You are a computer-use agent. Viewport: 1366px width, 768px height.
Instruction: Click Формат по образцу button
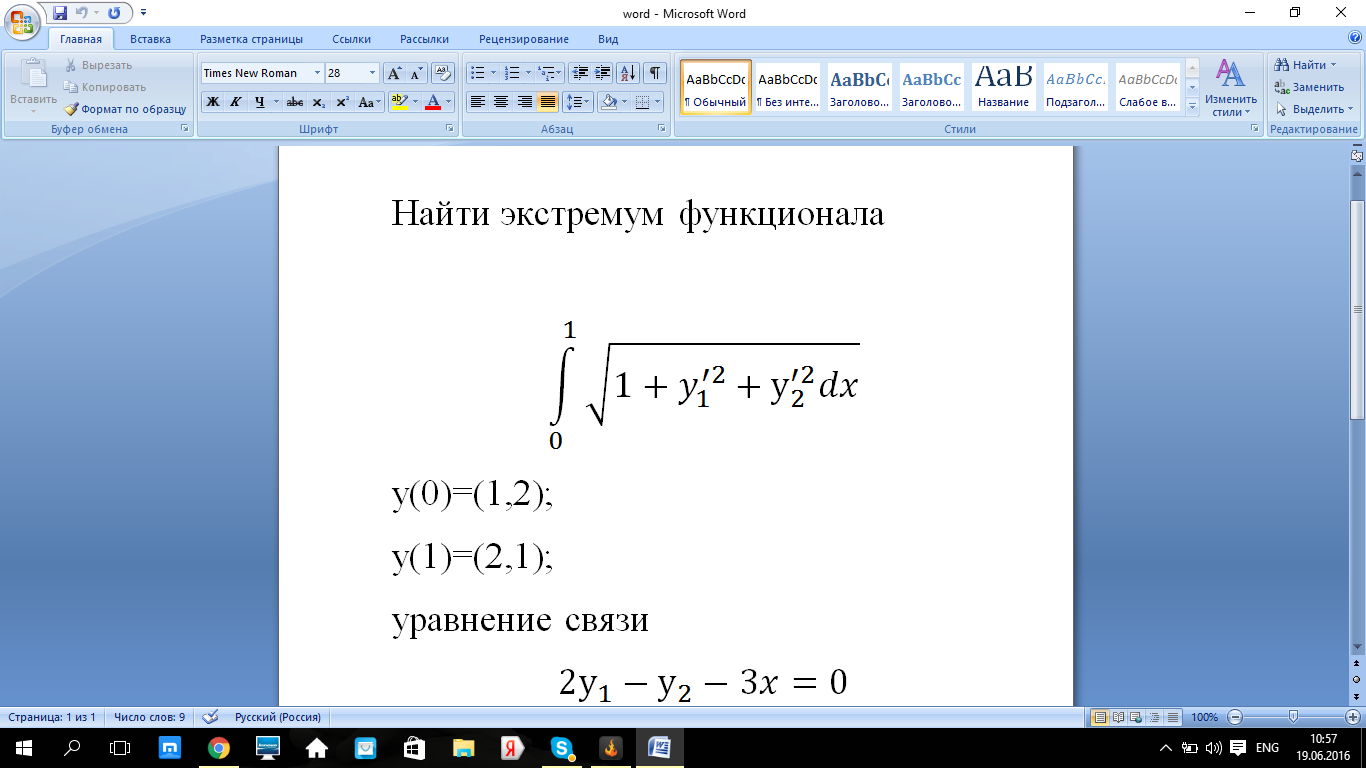126,109
